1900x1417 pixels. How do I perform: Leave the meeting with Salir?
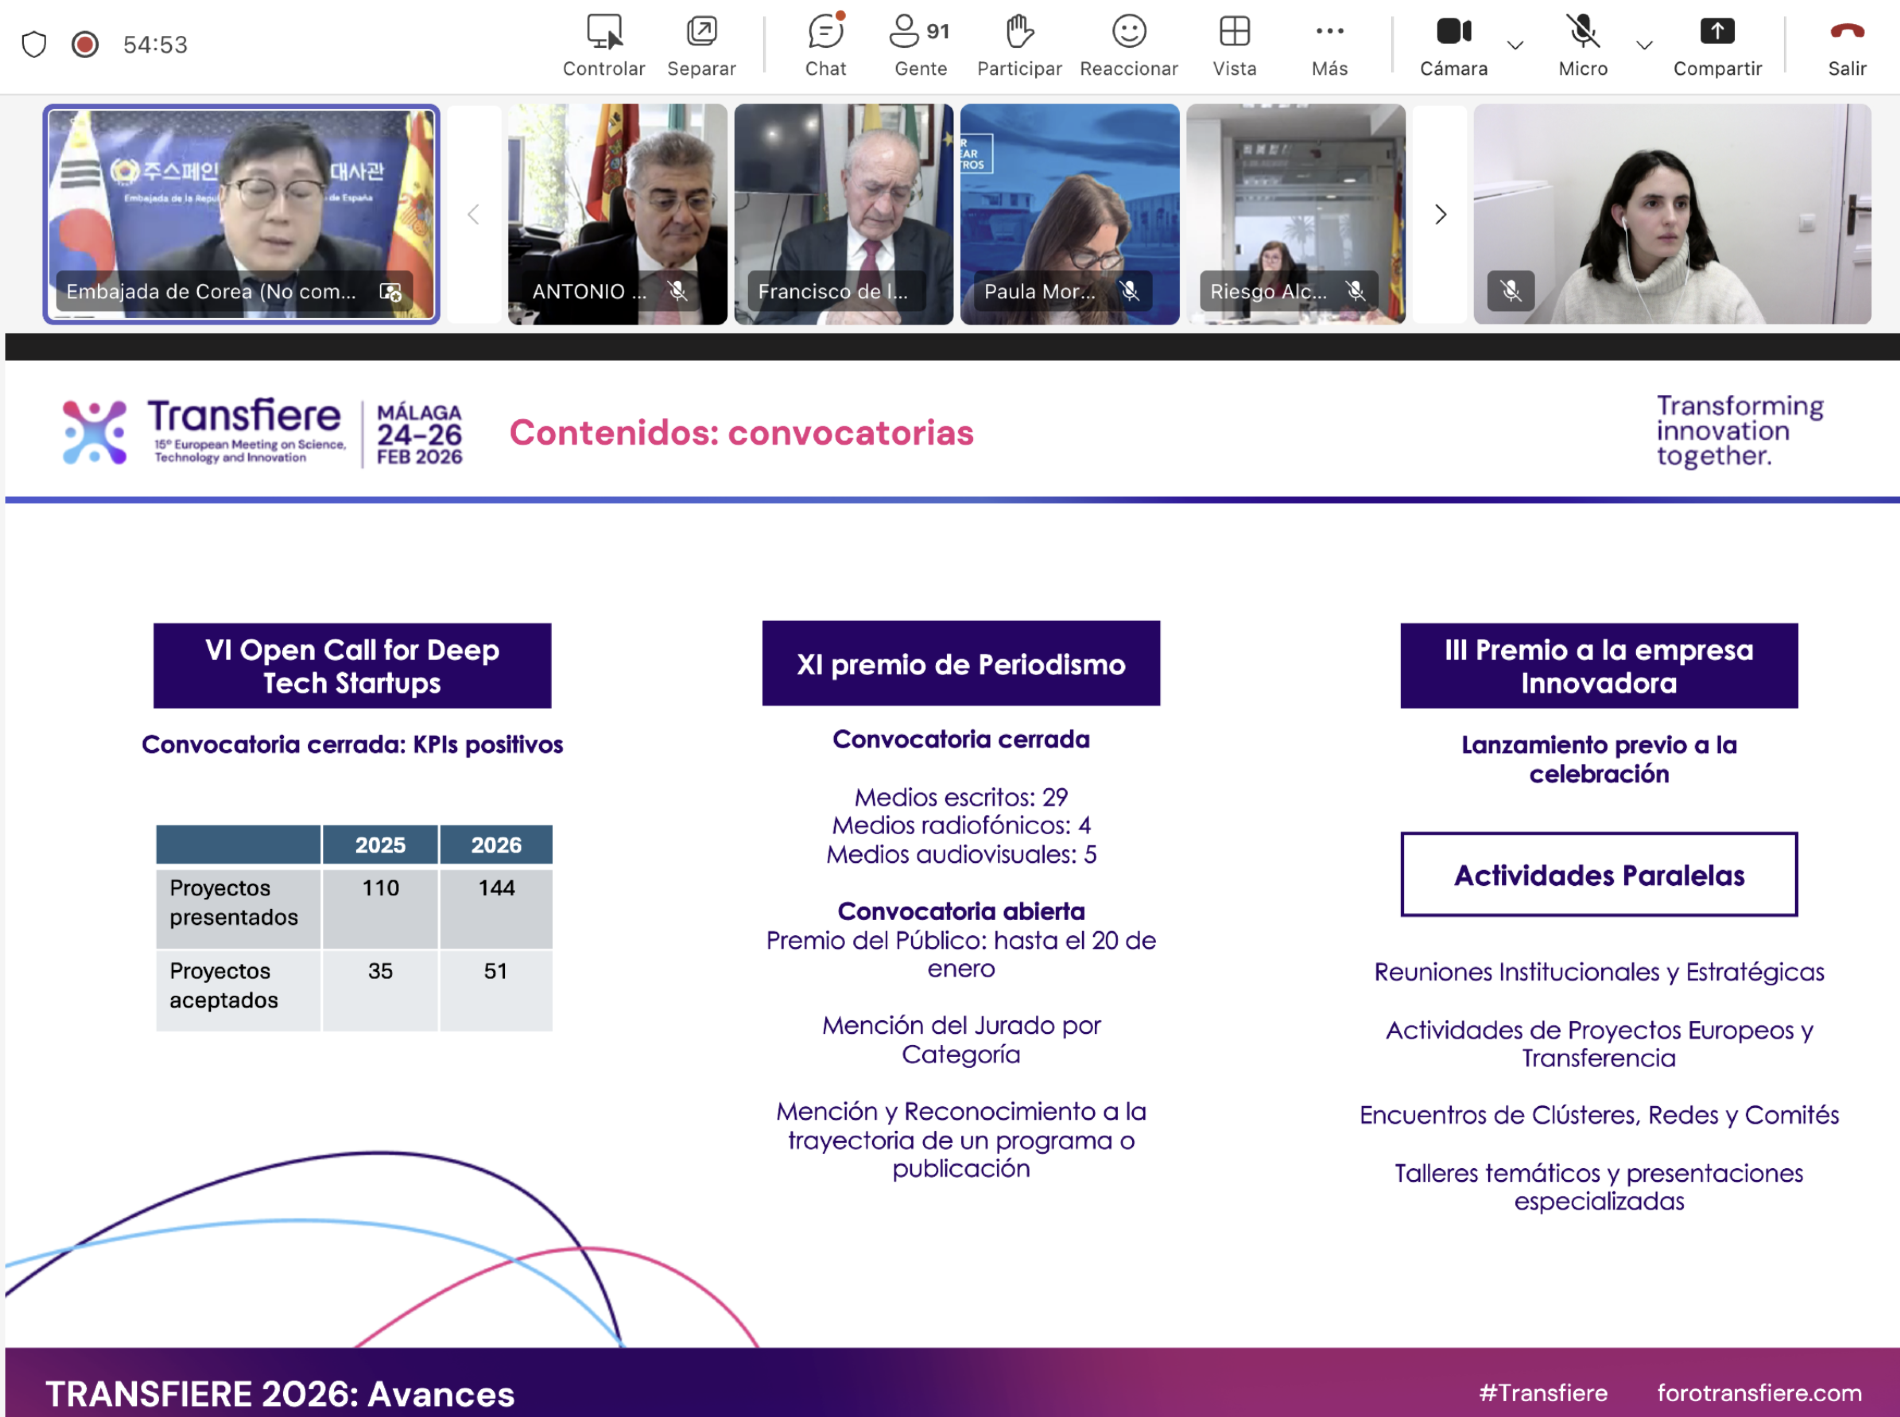tap(1846, 45)
